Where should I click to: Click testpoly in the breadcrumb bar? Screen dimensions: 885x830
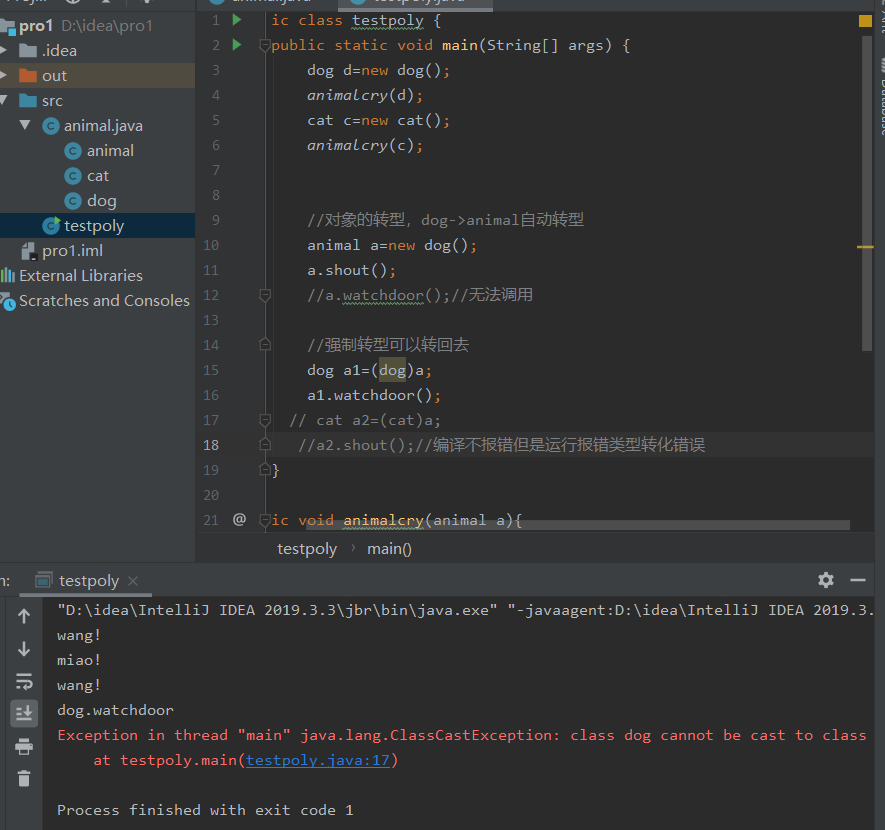pos(306,548)
